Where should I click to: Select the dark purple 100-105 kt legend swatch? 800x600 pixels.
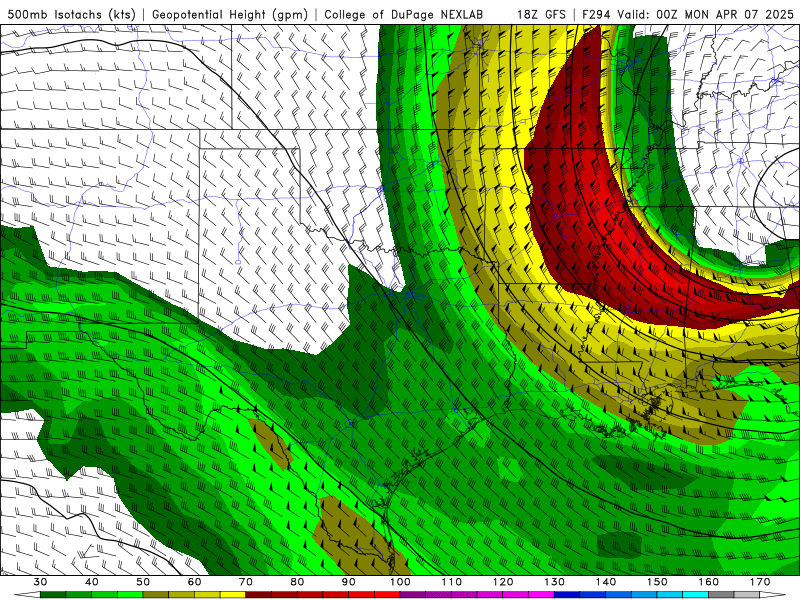(x=413, y=595)
